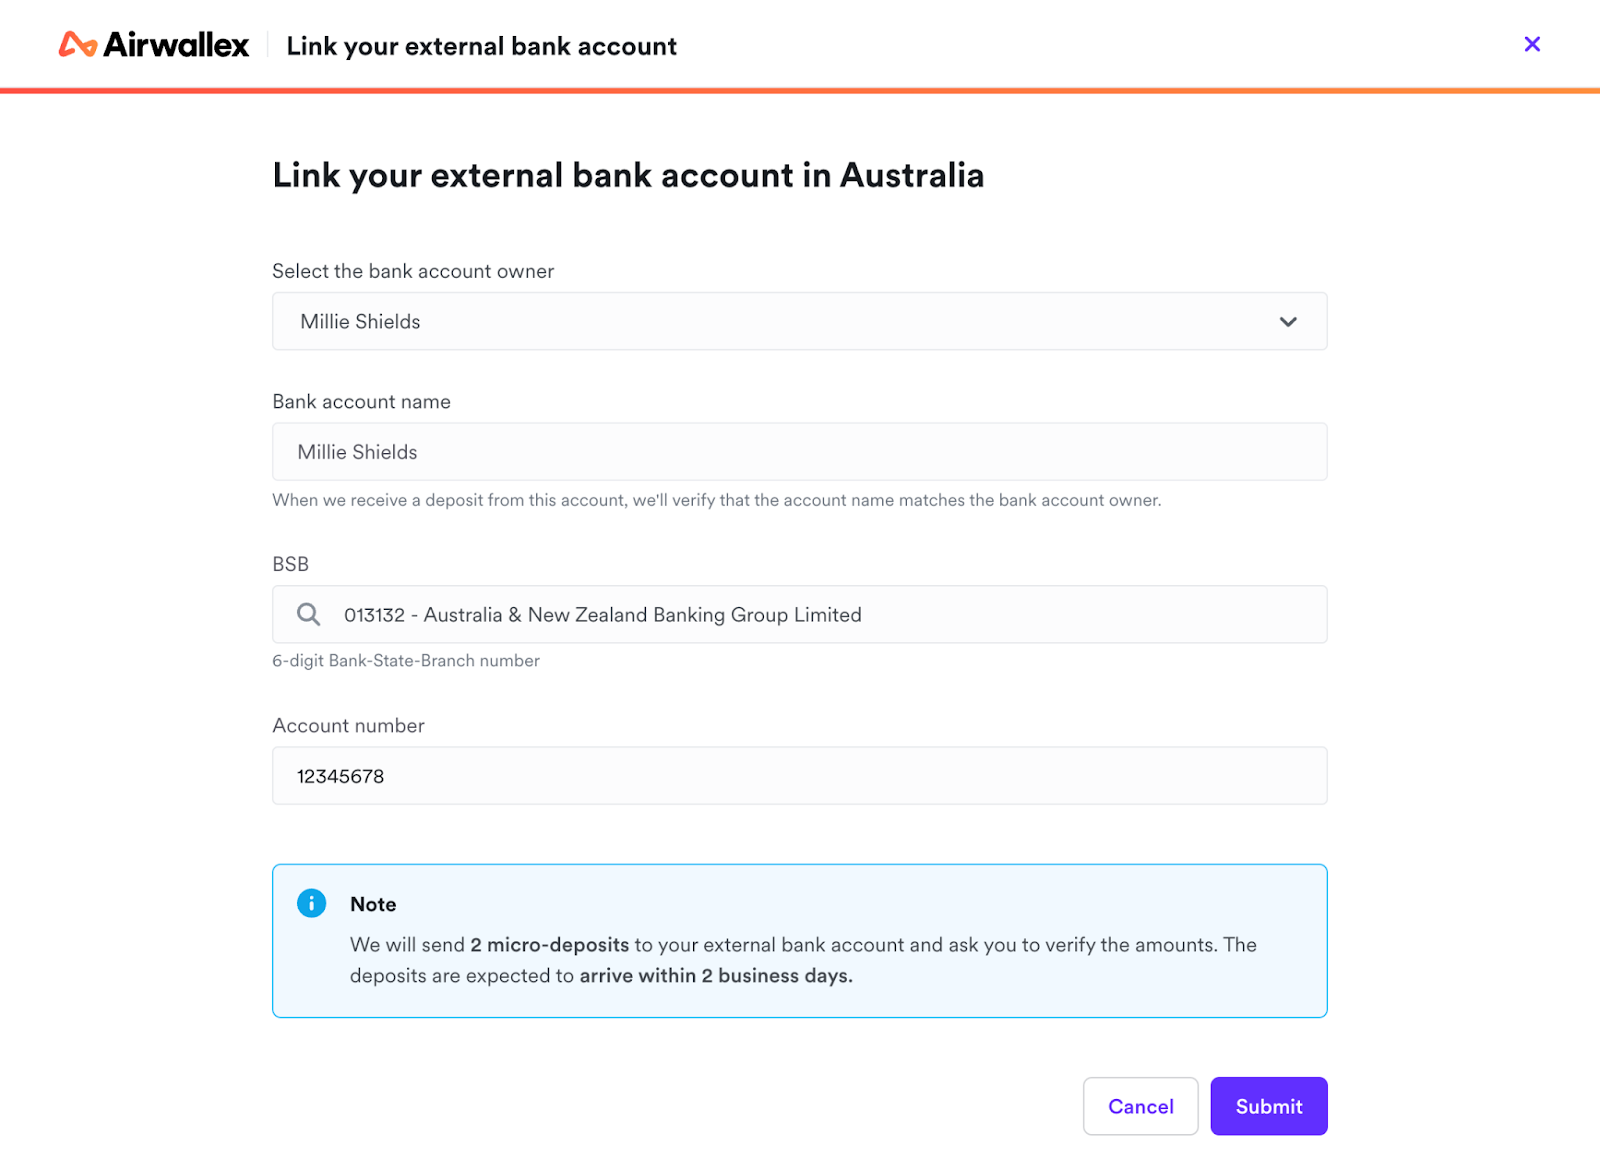This screenshot has width=1600, height=1170.
Task: Expand the owner dropdown chevron arrow
Action: pyautogui.click(x=1288, y=322)
